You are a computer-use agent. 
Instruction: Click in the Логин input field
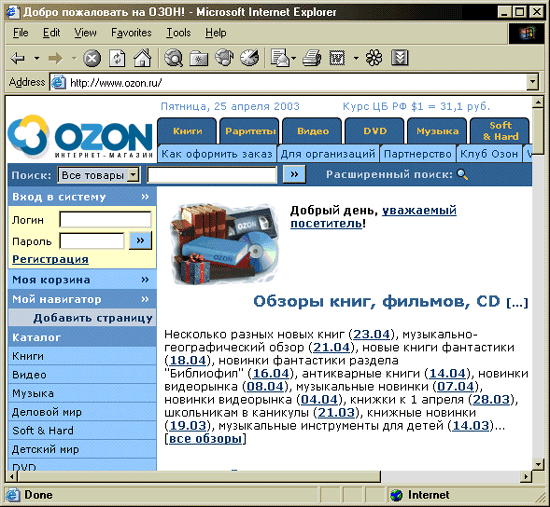point(105,220)
